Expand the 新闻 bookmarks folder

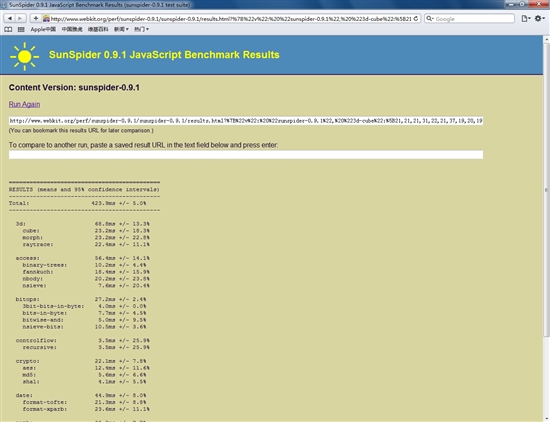click(121, 29)
